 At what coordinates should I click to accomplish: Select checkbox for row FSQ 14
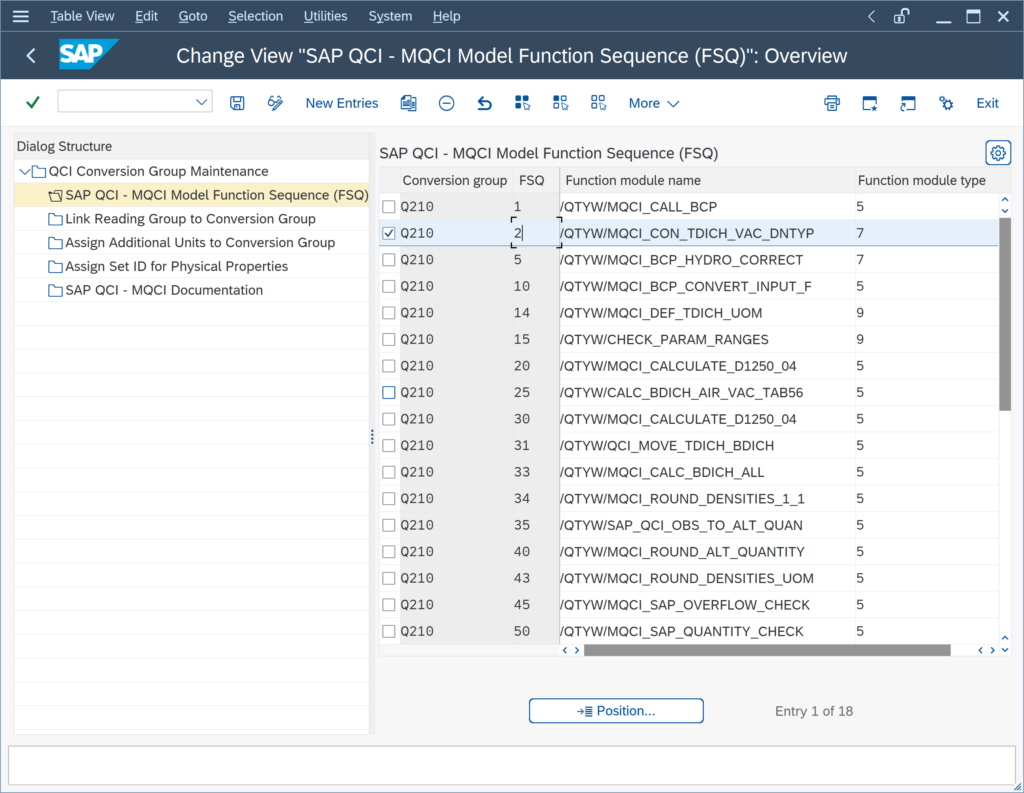coord(389,313)
